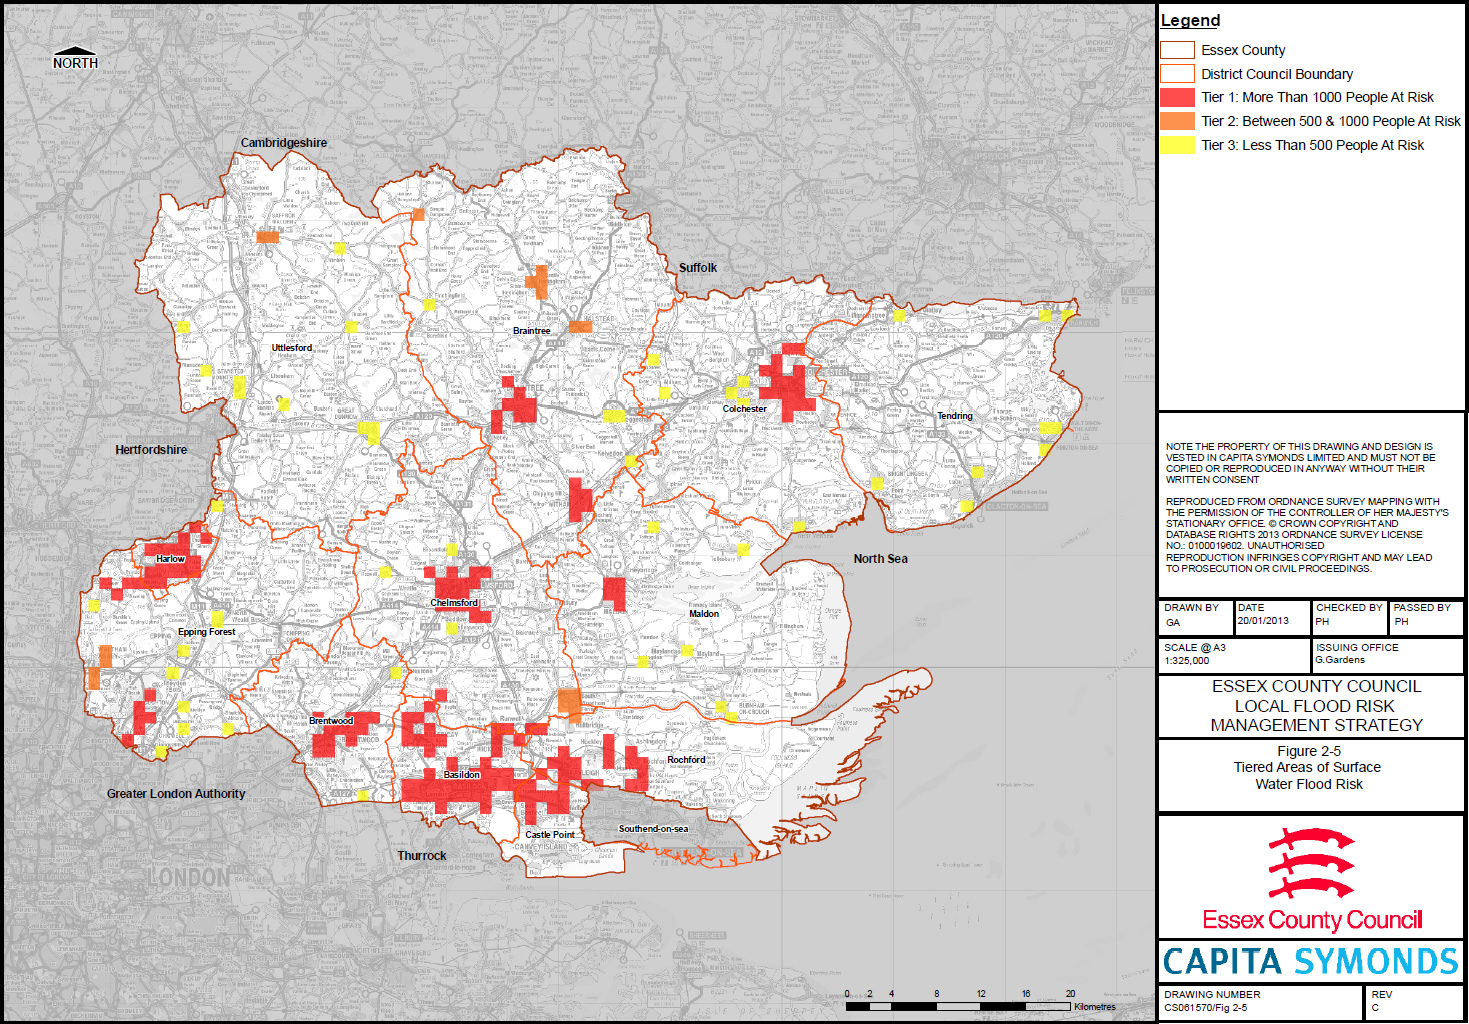Viewport: 1469px width, 1024px height.
Task: Click the date 20/01/2013 cell
Action: coord(1263,621)
